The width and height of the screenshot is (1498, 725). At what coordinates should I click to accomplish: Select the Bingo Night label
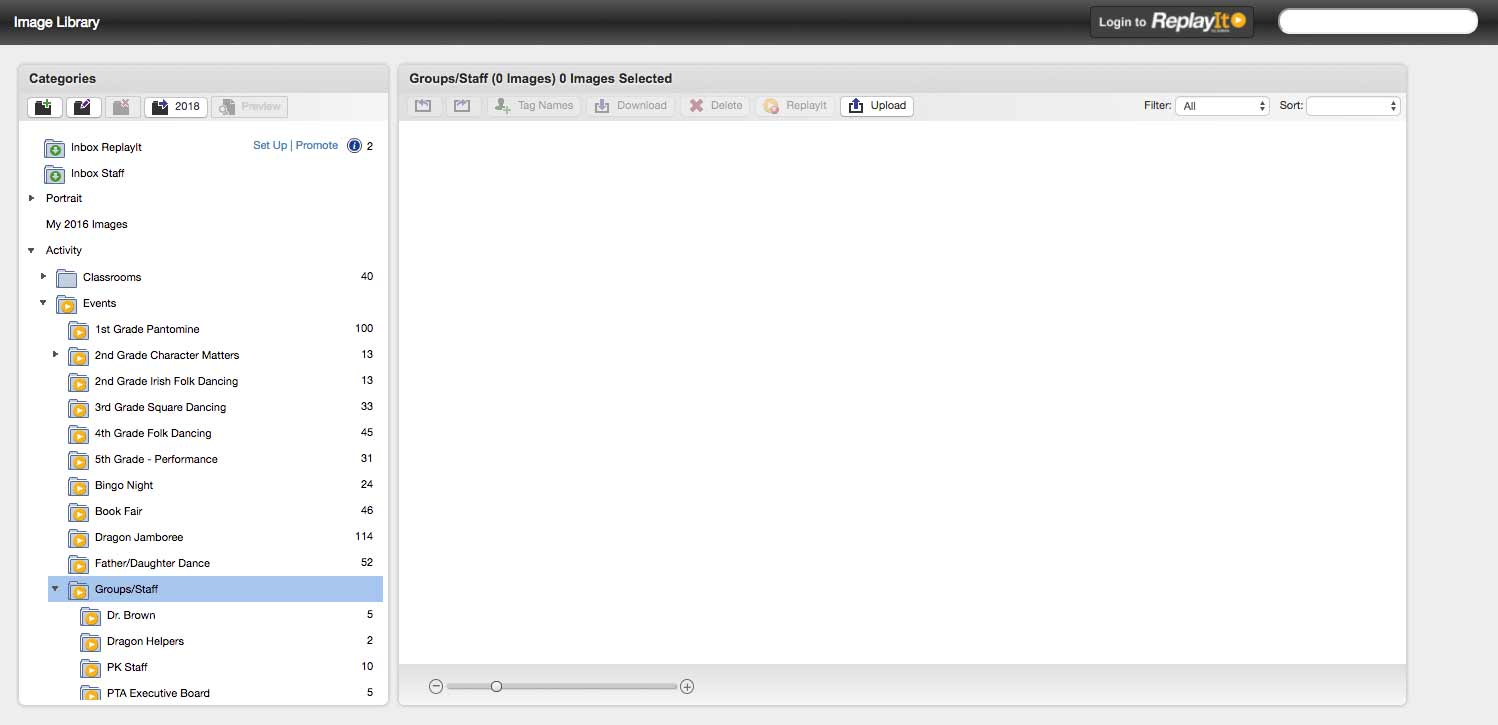(x=124, y=485)
